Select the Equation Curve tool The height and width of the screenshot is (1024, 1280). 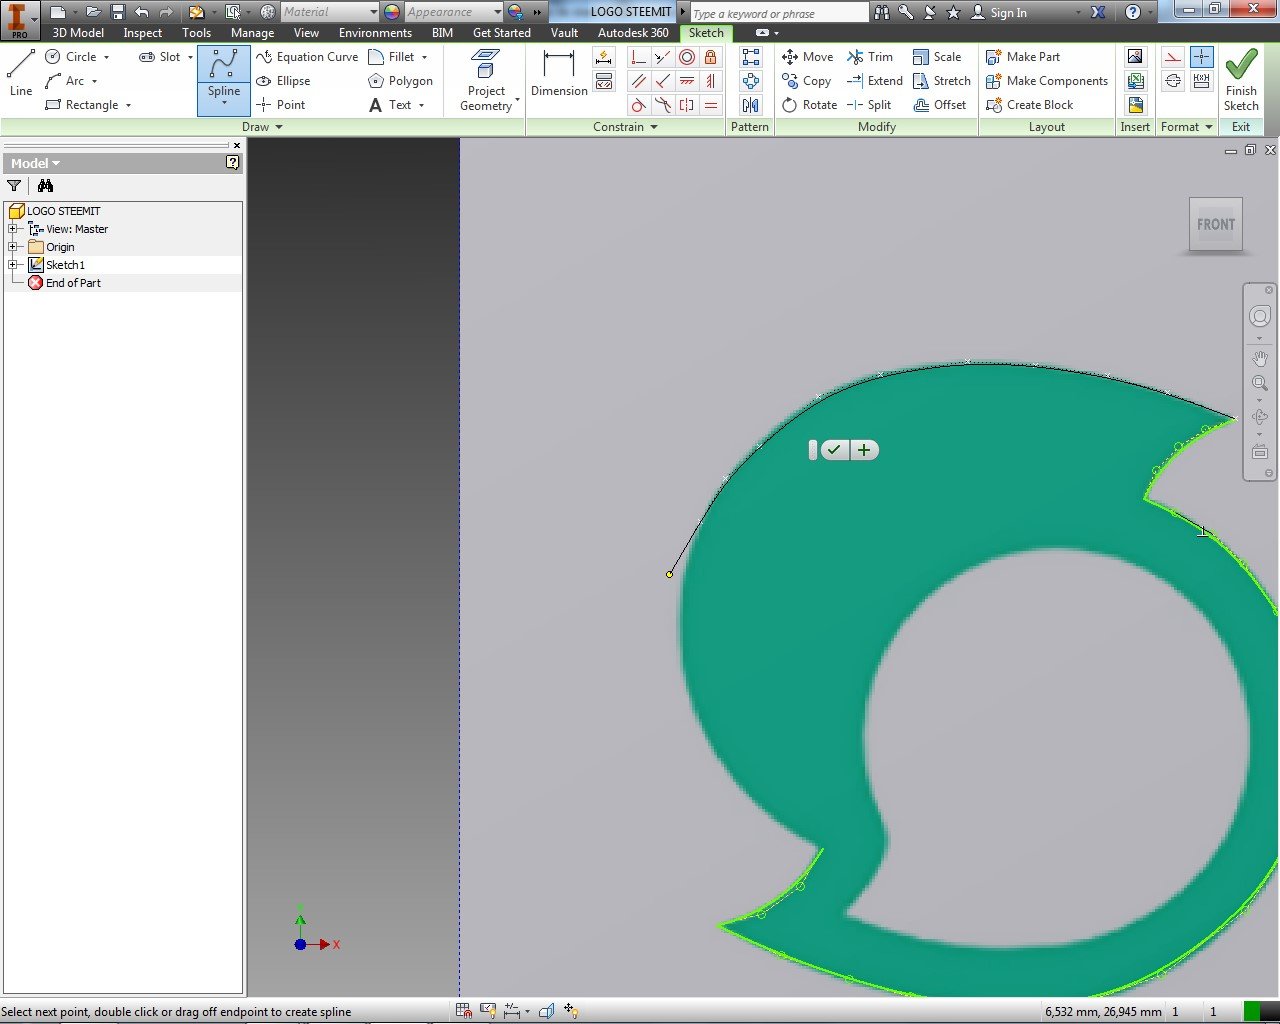[307, 57]
